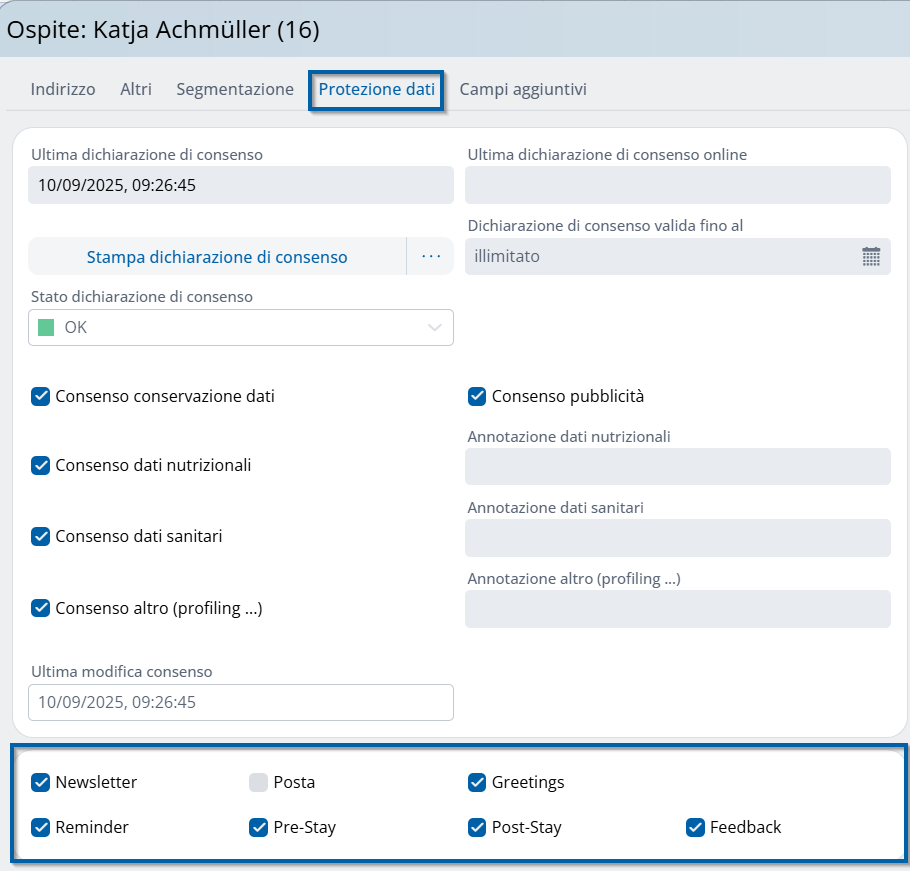
Task: Open the Altri tab
Action: tap(136, 89)
